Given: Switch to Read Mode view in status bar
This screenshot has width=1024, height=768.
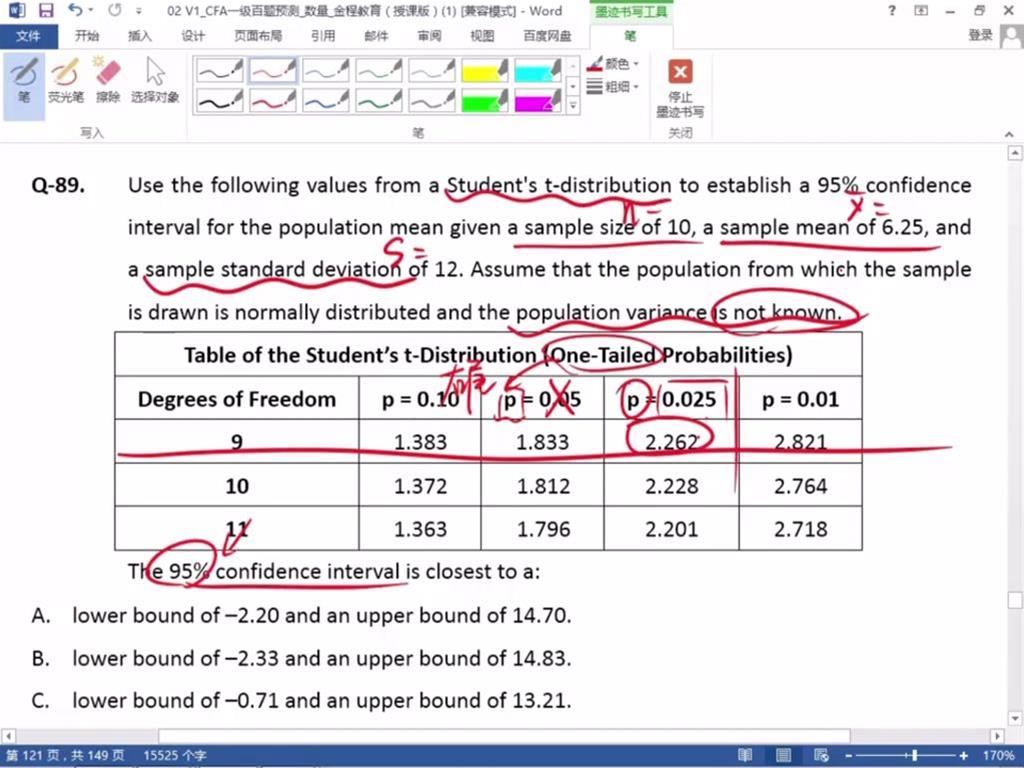Looking at the screenshot, I should click(x=745, y=755).
